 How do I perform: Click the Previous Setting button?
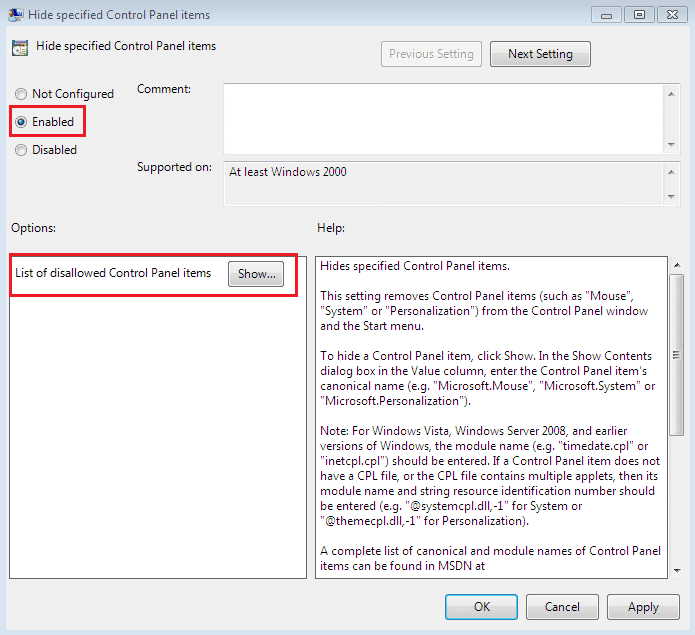pyautogui.click(x=431, y=54)
